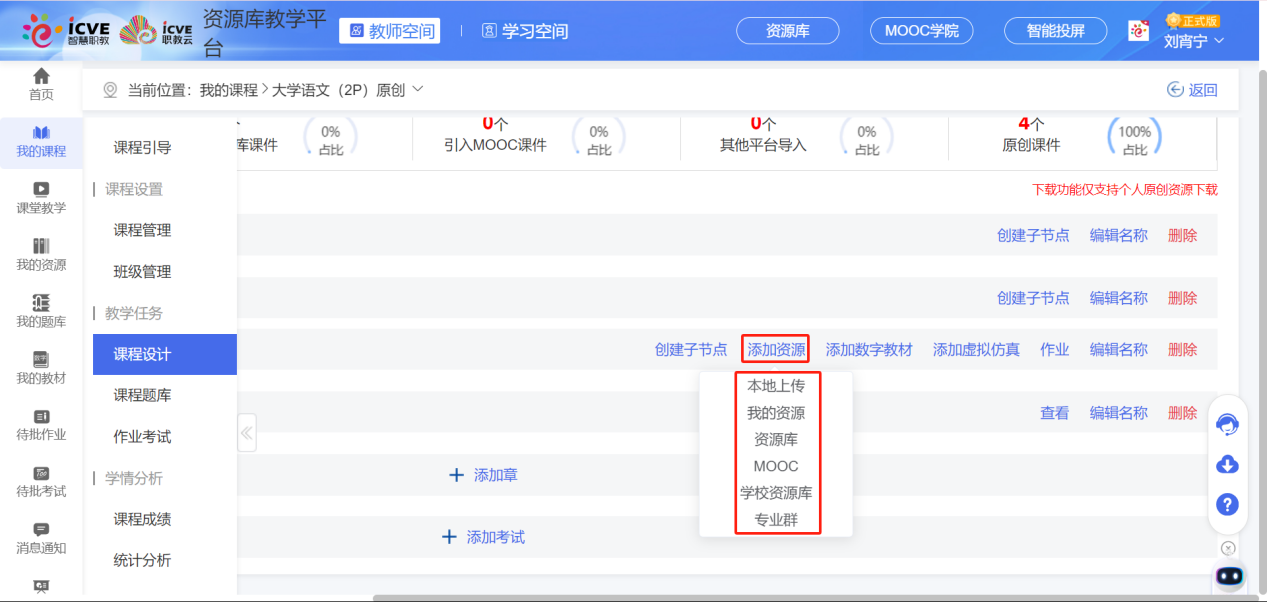Collapse the left course menu panel
This screenshot has width=1267, height=602.
pos(246,433)
